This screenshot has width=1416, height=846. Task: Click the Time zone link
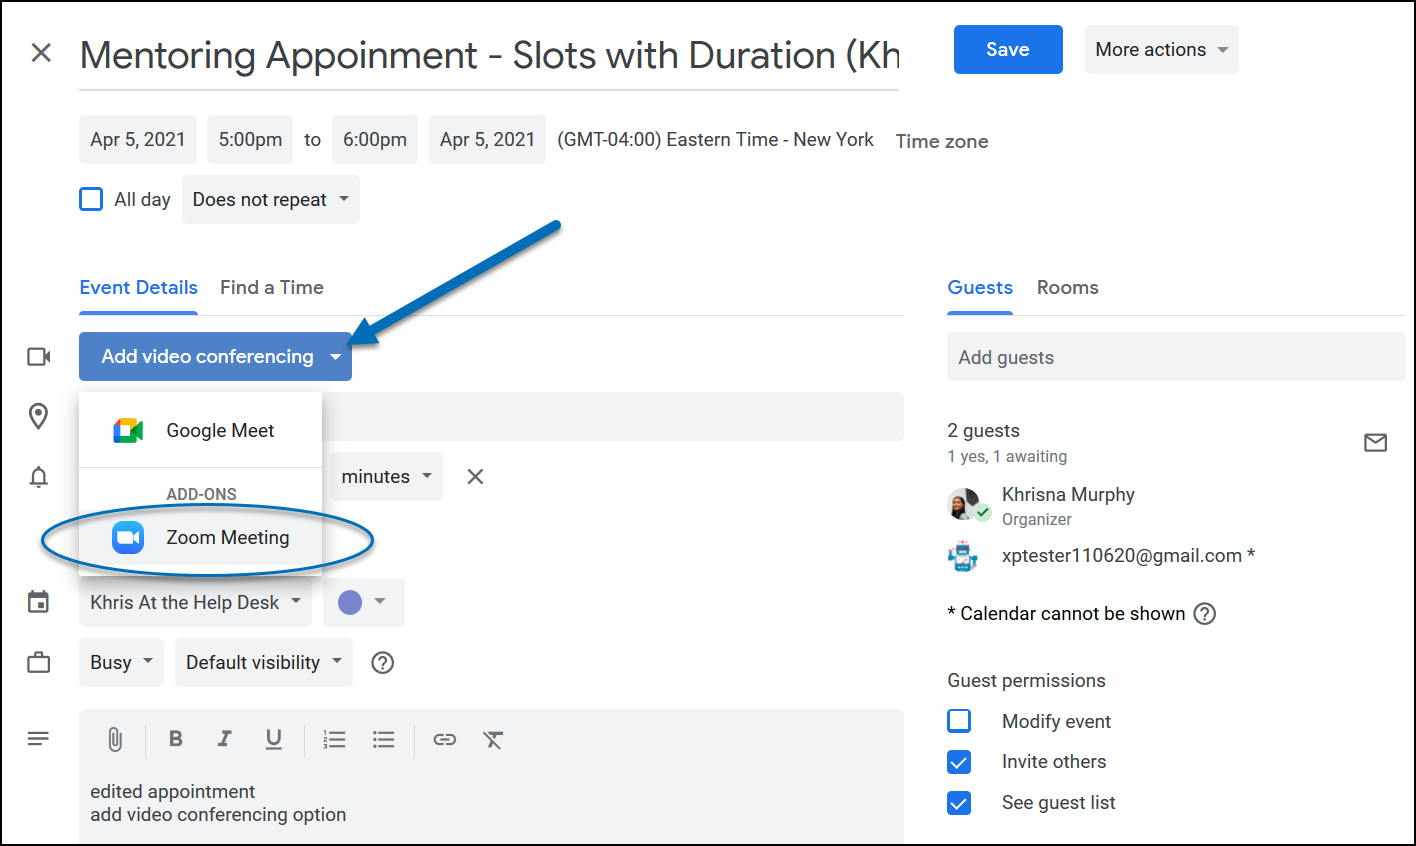point(941,141)
